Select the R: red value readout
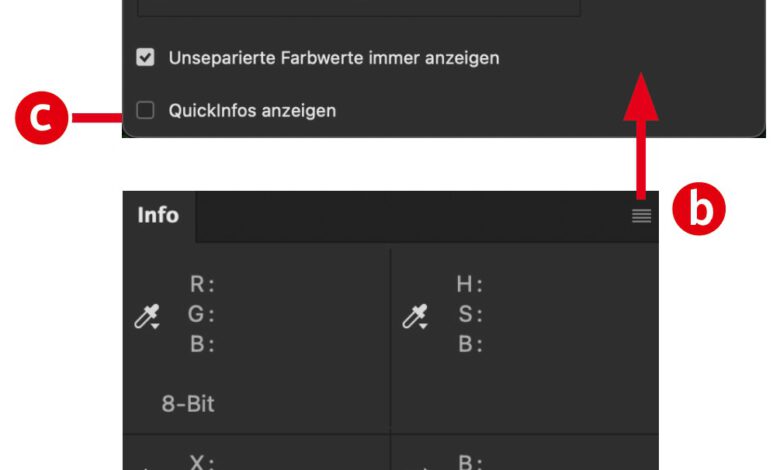The image size is (780, 470). (202, 285)
